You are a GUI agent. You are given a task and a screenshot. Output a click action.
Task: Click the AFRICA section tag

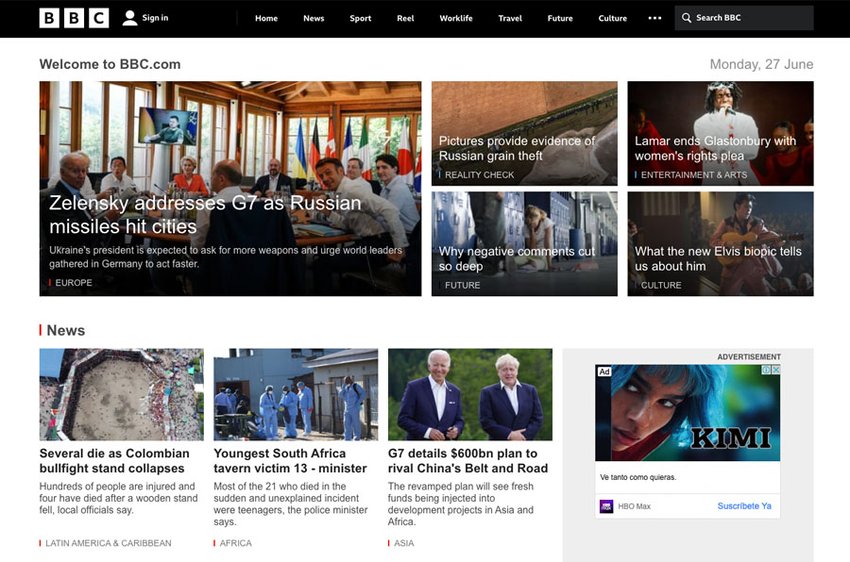click(x=235, y=543)
